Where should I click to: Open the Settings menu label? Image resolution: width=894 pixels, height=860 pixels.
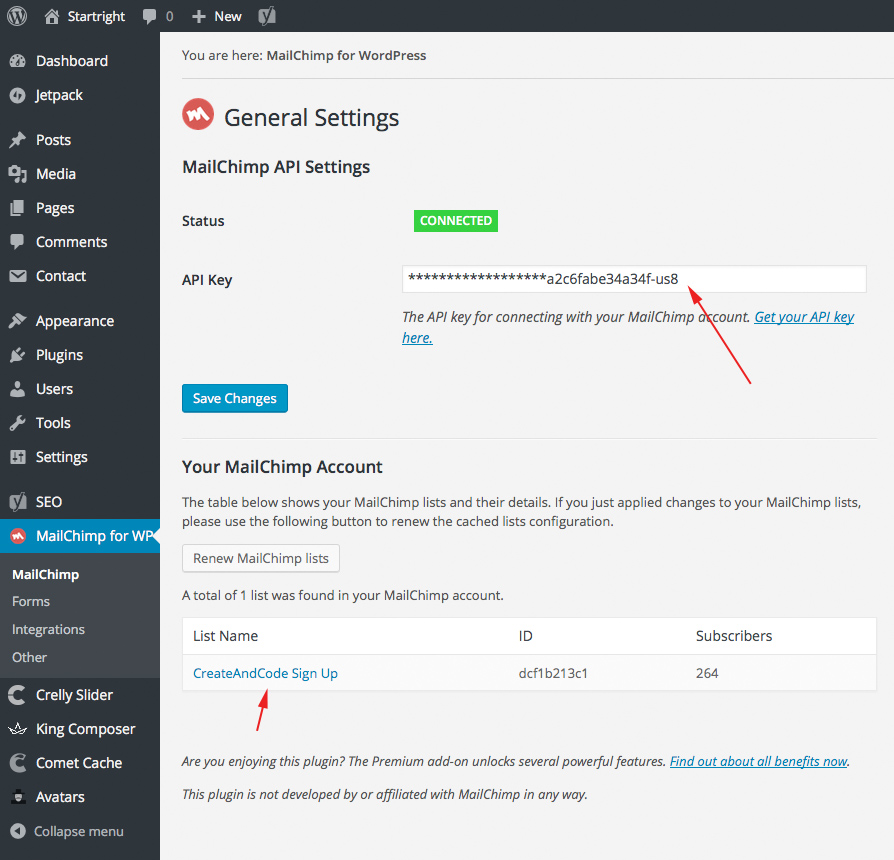point(62,457)
